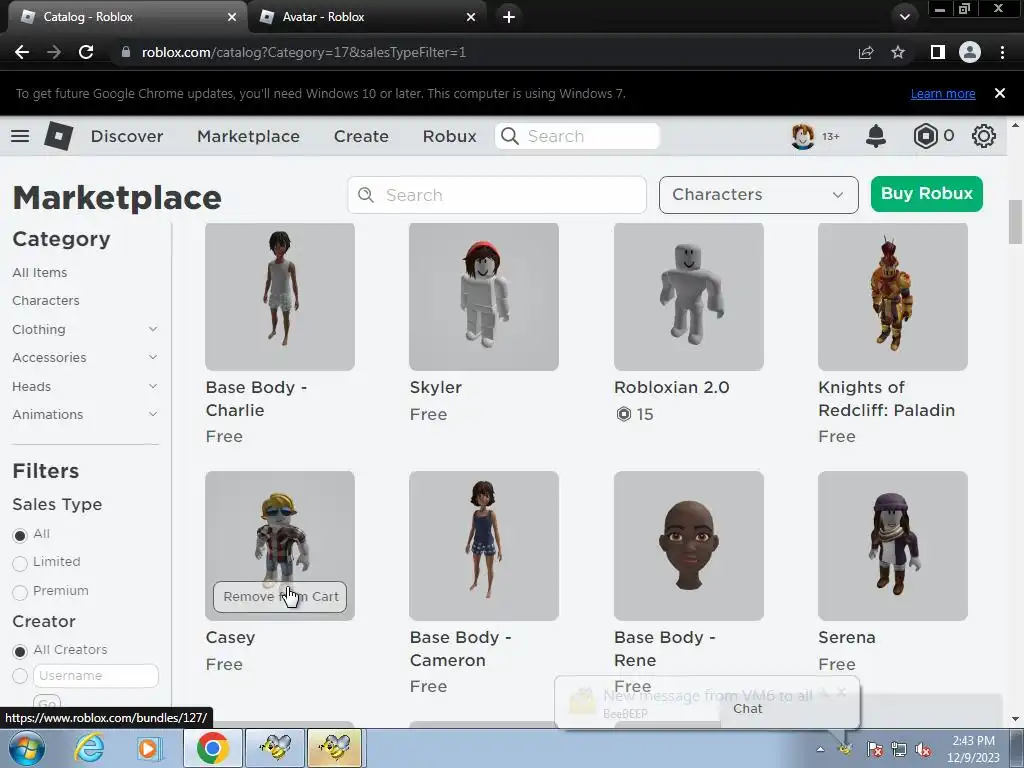Open Chrome three-dot menu
The image size is (1024, 768).
pos(1002,52)
